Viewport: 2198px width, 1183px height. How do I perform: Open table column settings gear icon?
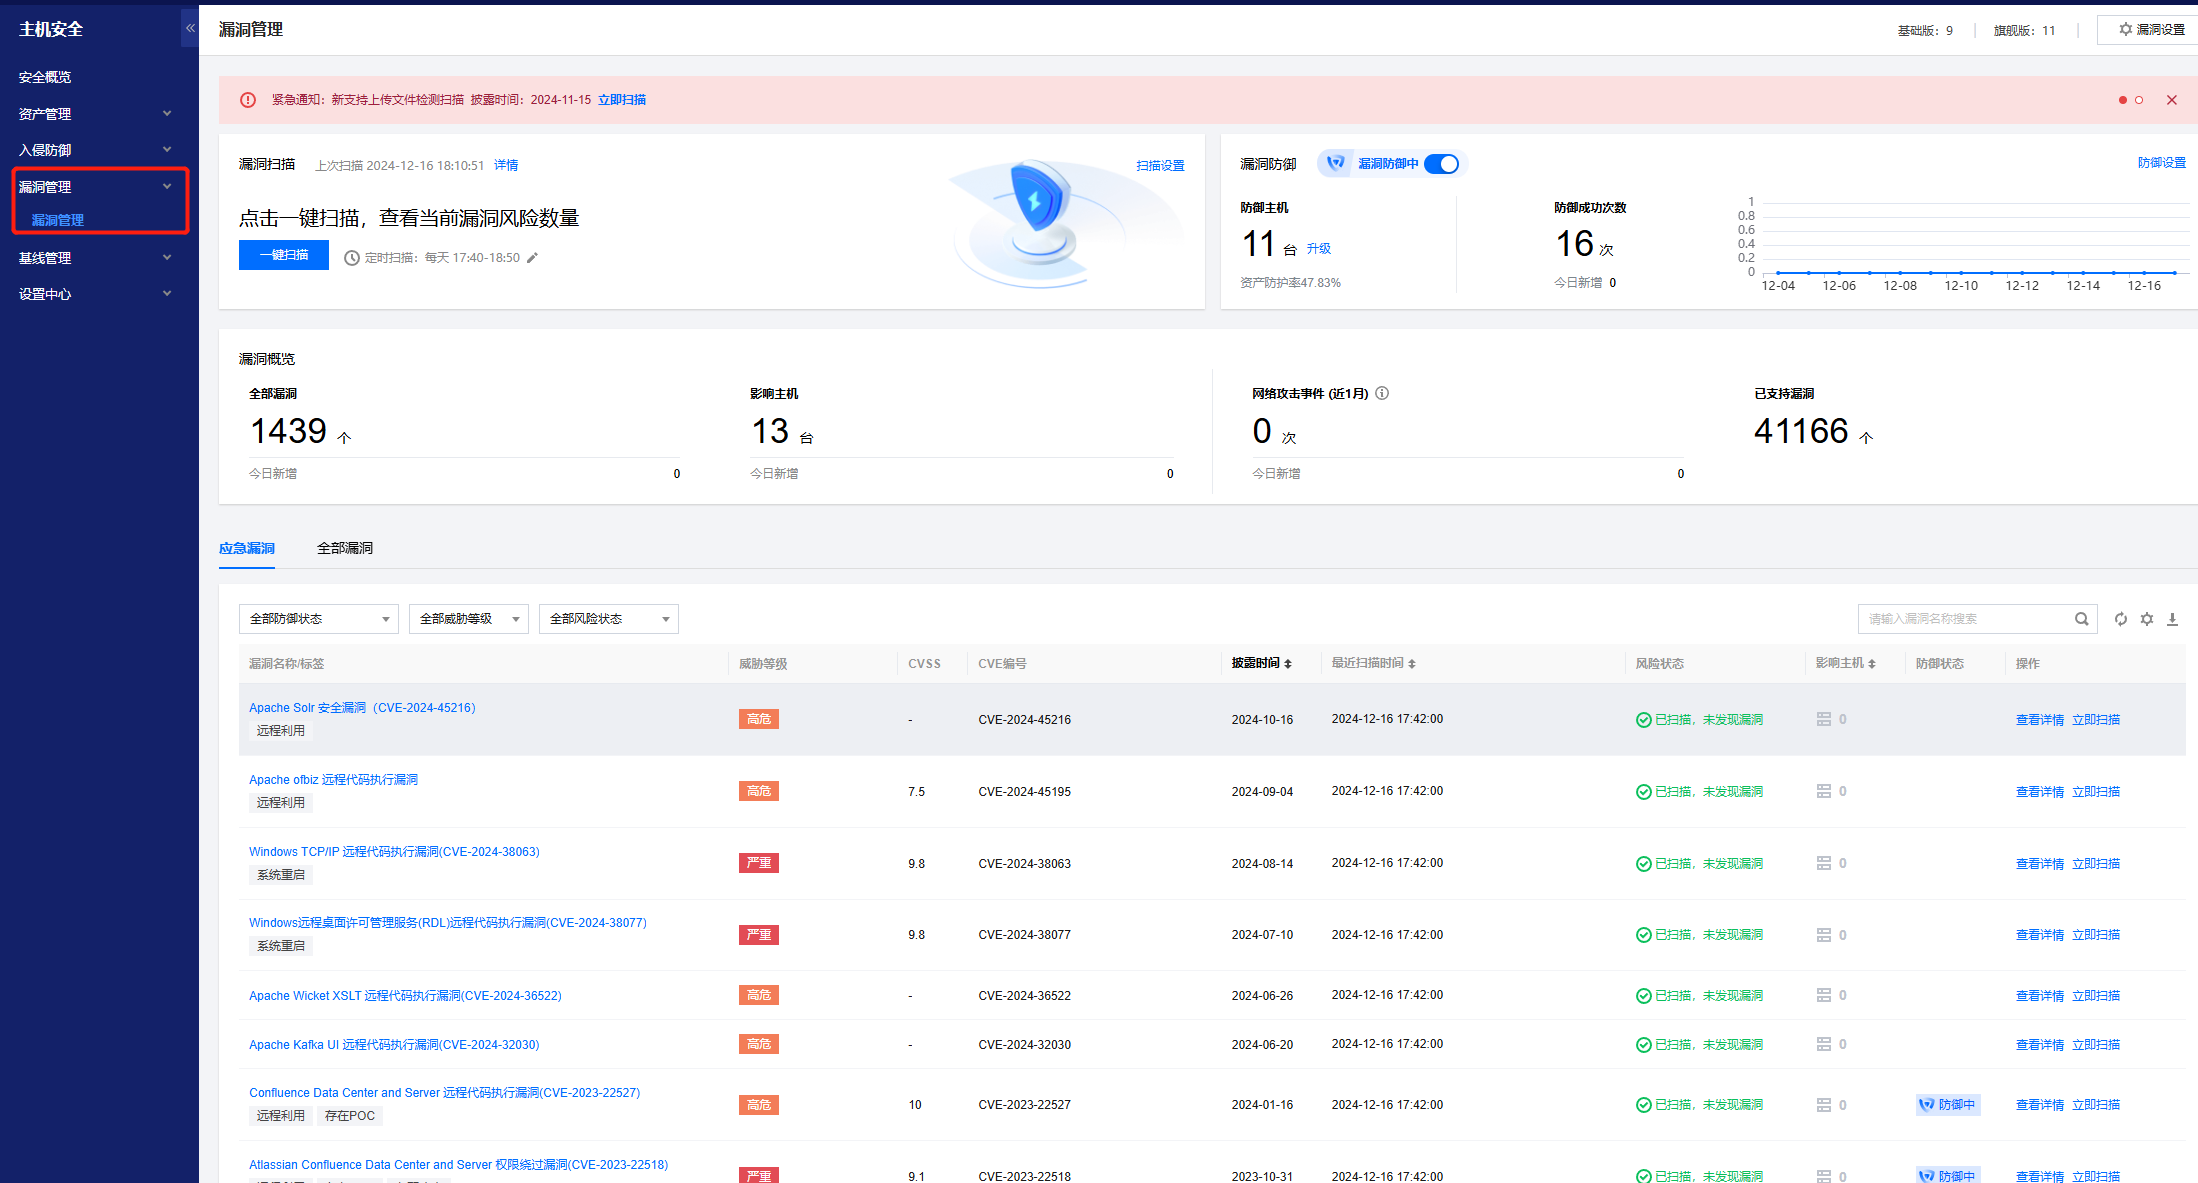(x=2146, y=619)
